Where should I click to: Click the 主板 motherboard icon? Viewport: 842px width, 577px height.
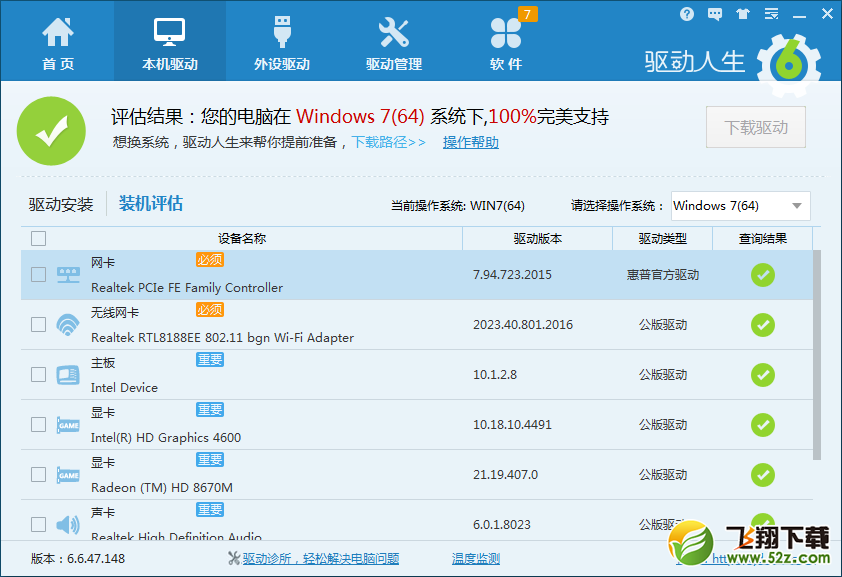click(68, 375)
